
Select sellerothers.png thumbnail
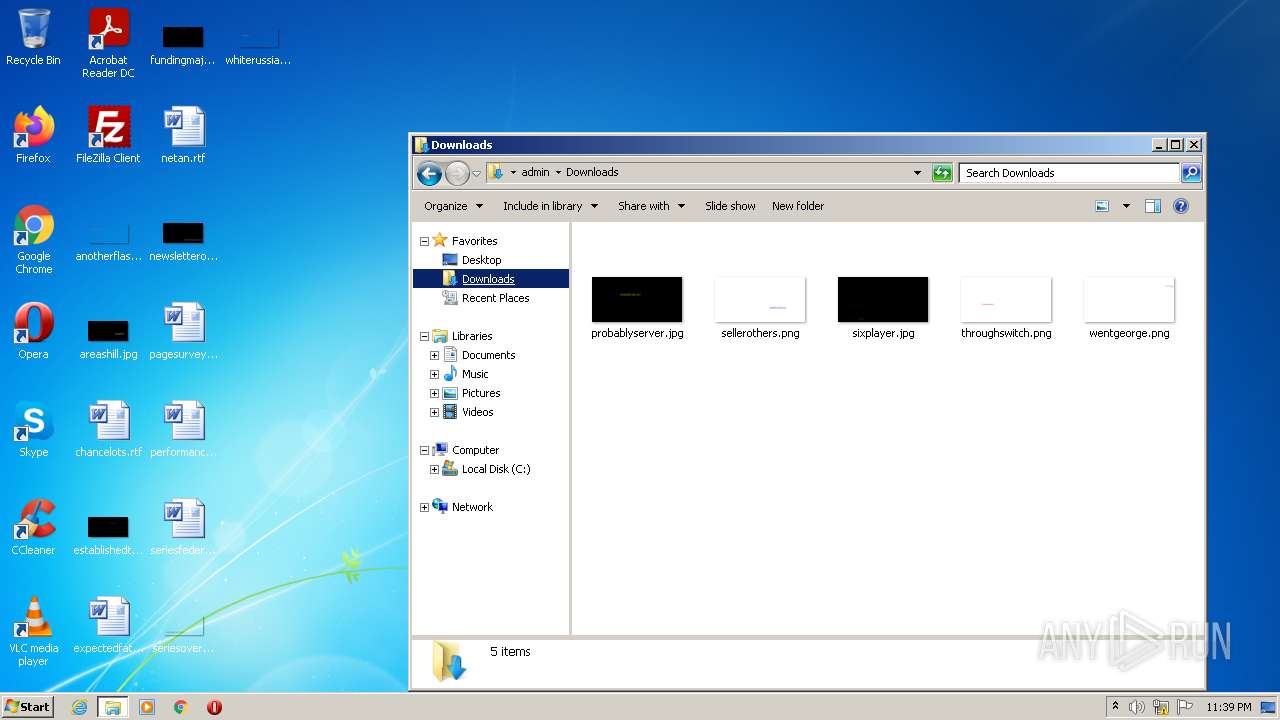tap(760, 308)
